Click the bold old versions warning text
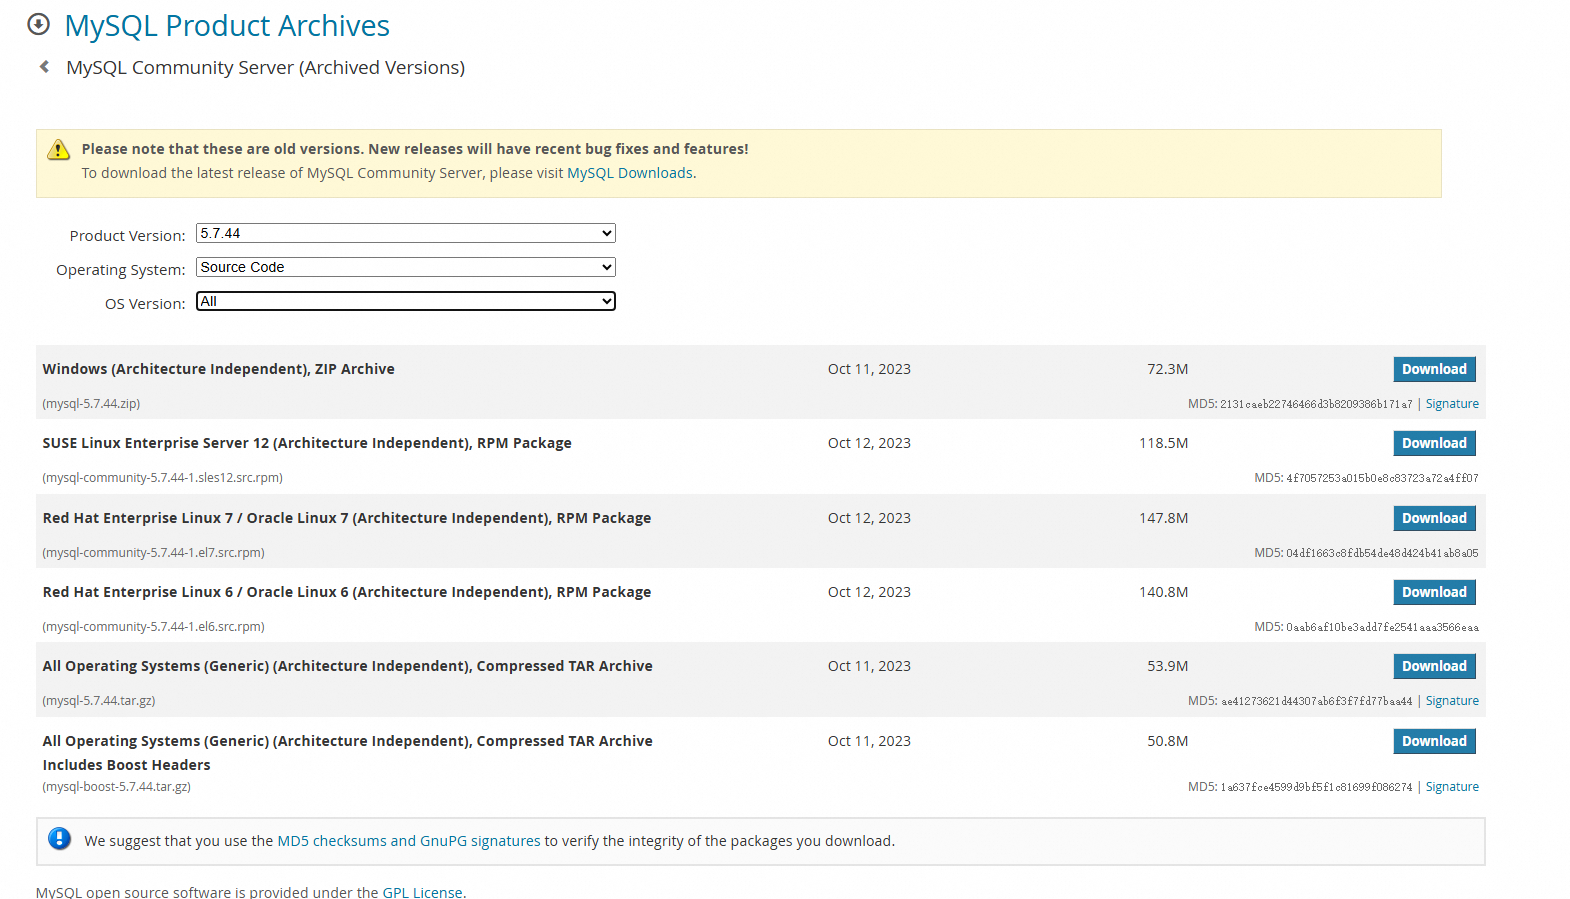 [x=415, y=149]
